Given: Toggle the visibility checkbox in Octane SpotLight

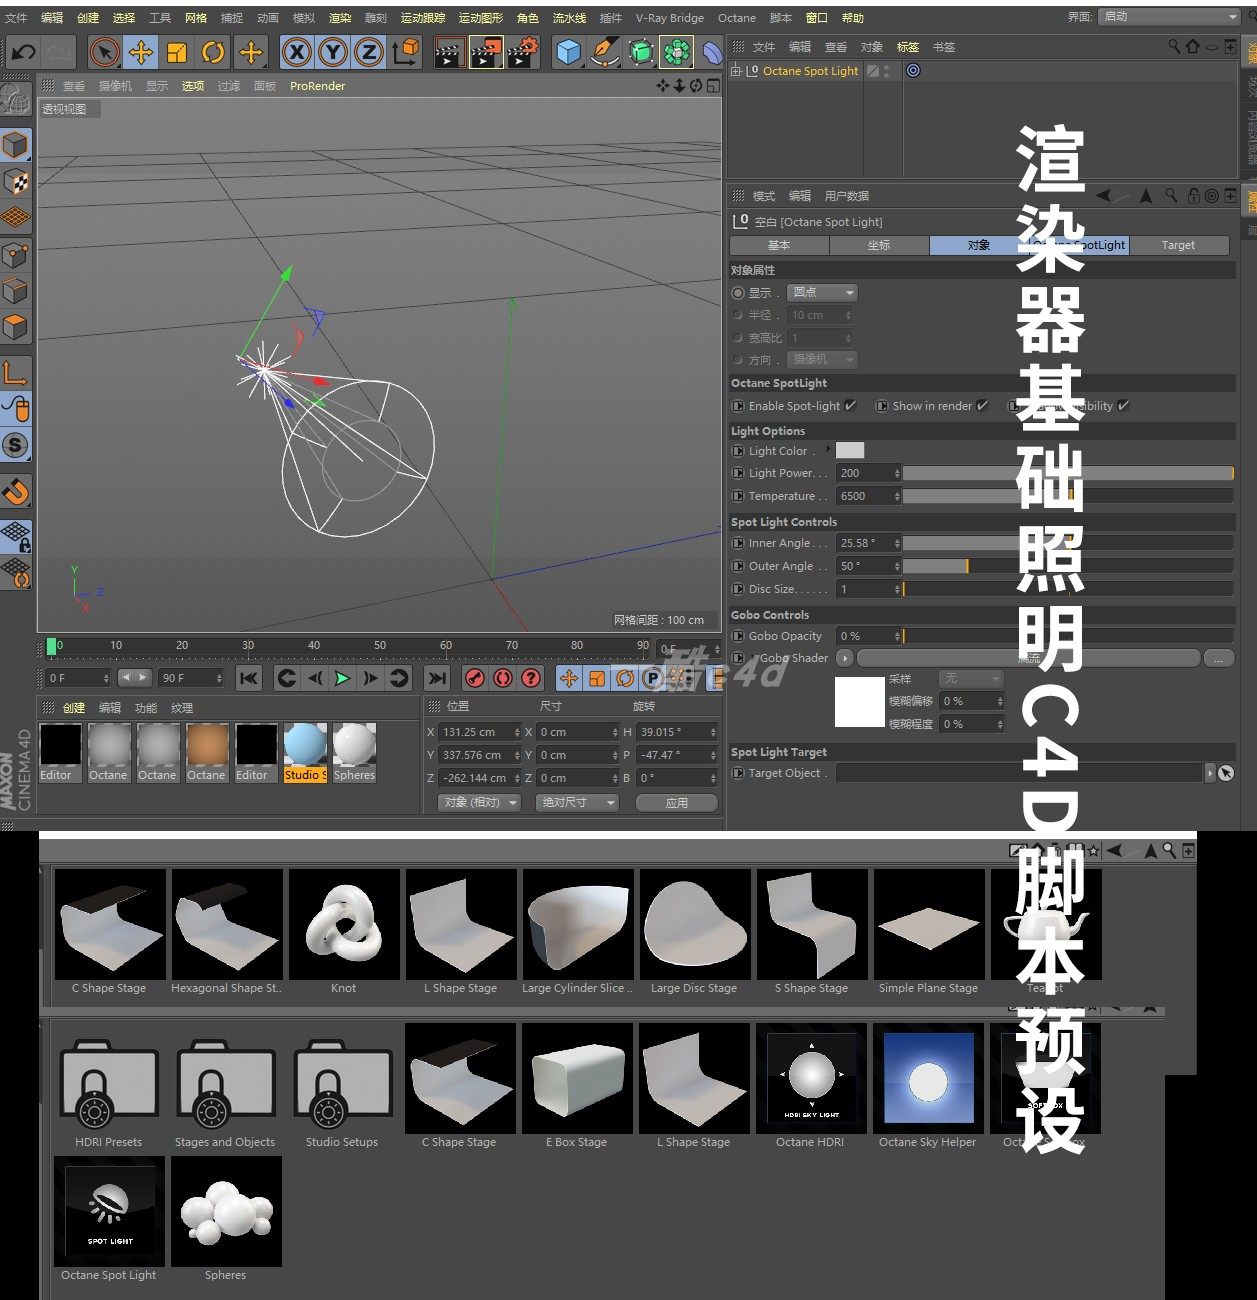Looking at the screenshot, I should [1123, 405].
